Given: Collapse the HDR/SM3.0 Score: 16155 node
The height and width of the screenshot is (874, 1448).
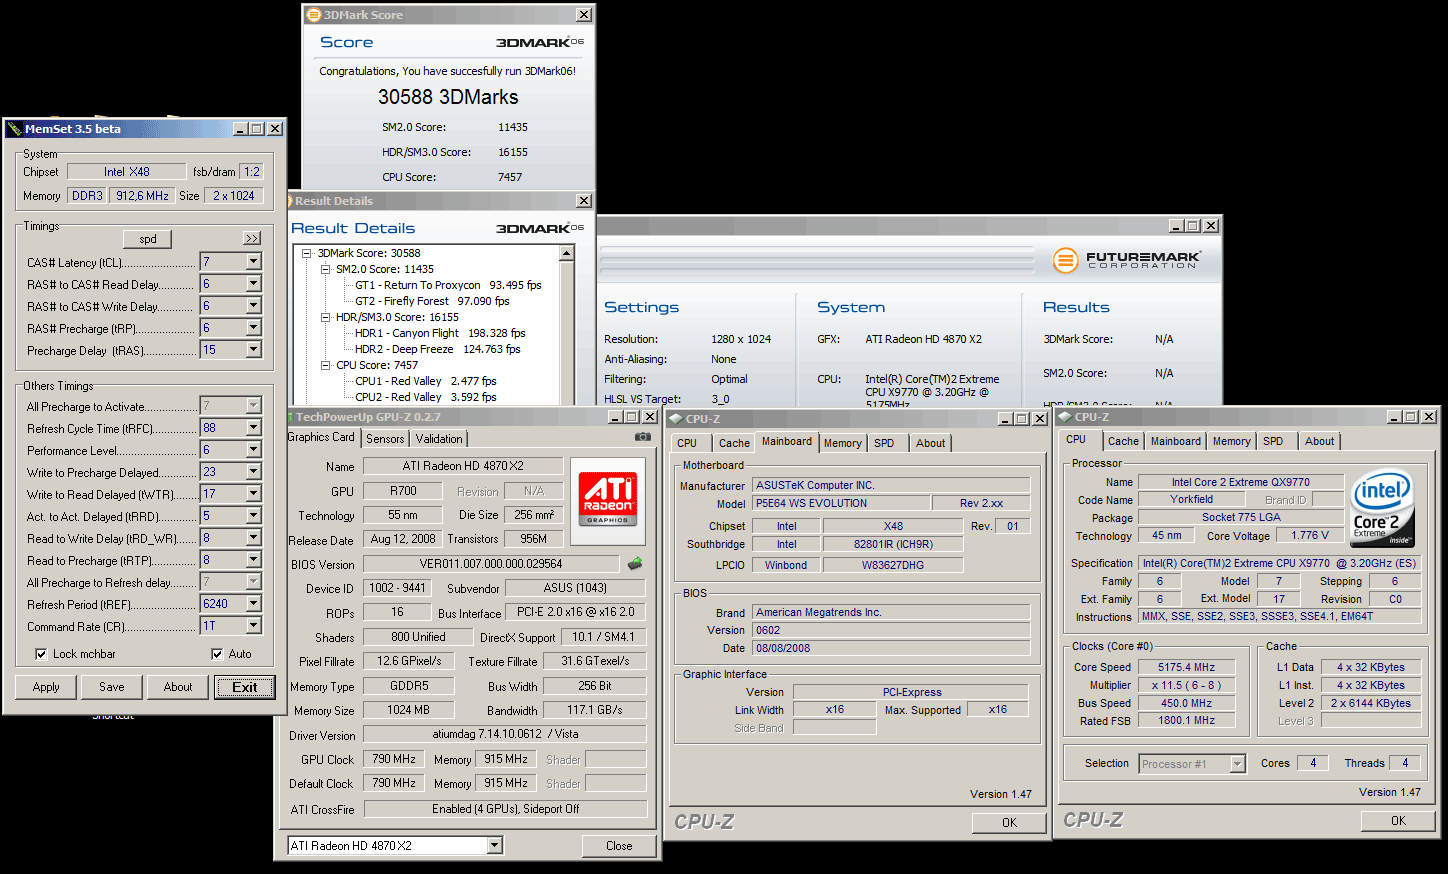Looking at the screenshot, I should (x=326, y=317).
